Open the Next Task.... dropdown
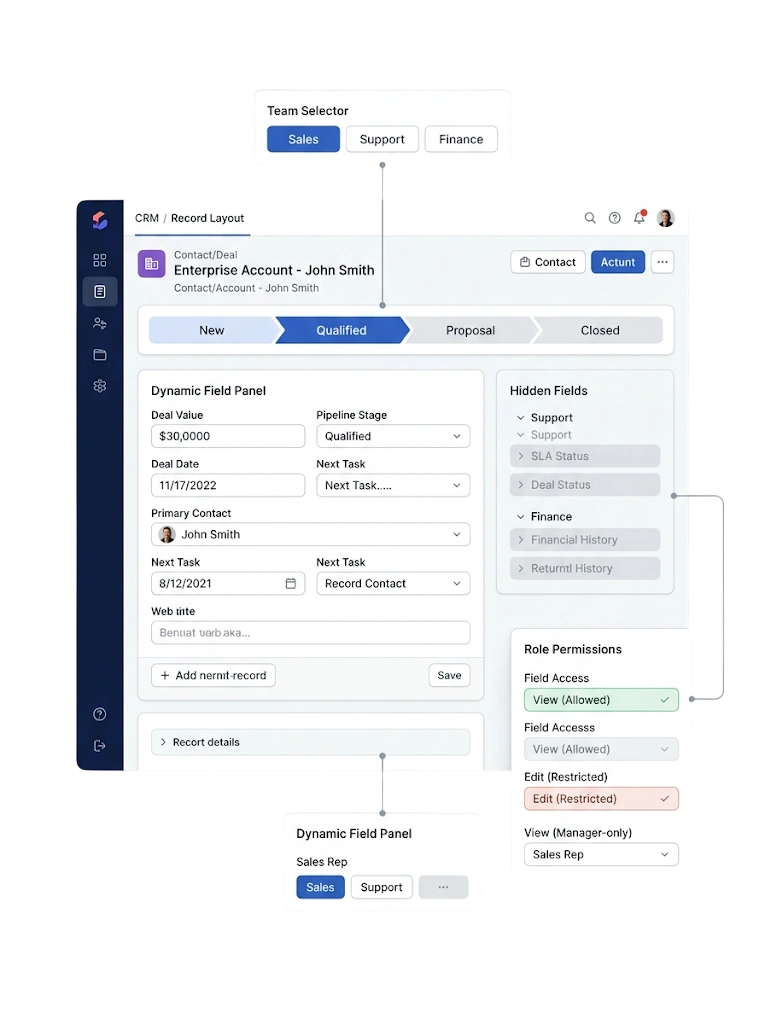 coord(393,485)
